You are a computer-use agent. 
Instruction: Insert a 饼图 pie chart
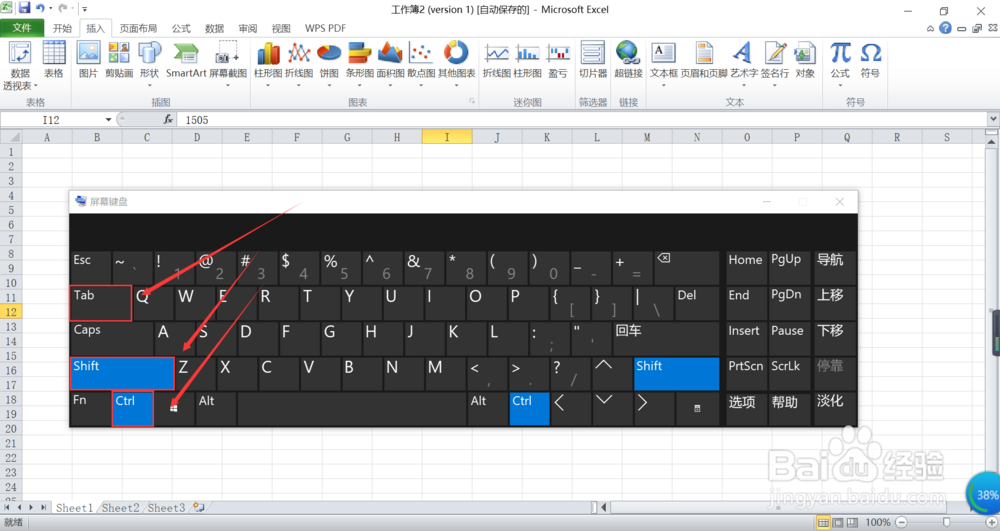click(x=329, y=64)
